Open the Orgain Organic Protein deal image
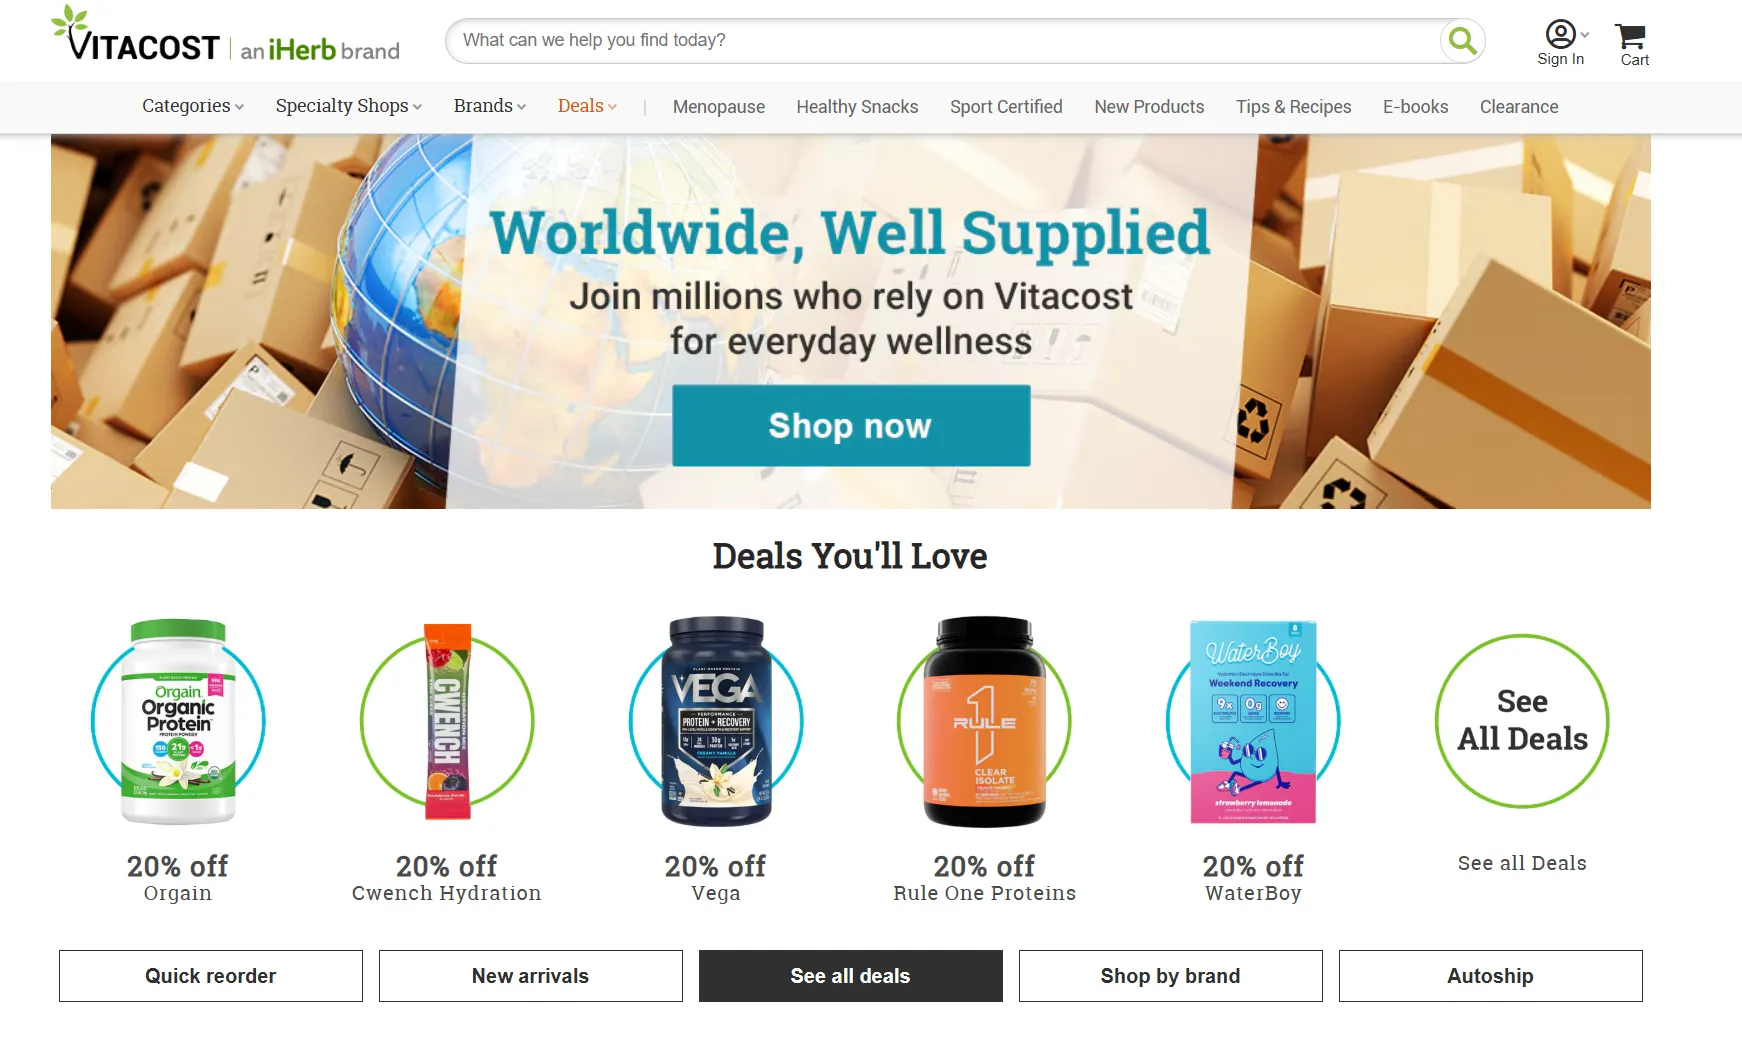The width and height of the screenshot is (1742, 1054). [x=178, y=721]
